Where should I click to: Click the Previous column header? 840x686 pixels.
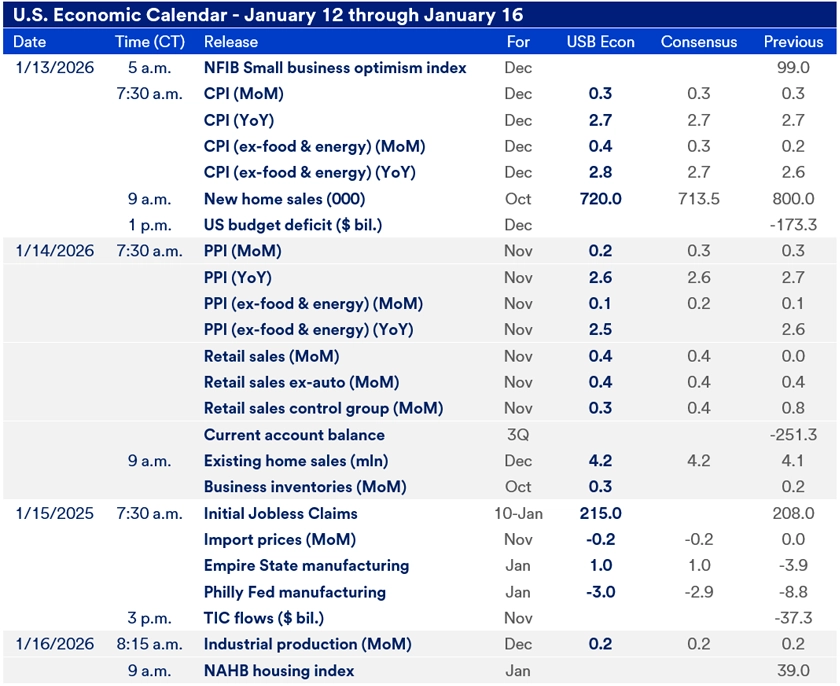pyautogui.click(x=792, y=42)
